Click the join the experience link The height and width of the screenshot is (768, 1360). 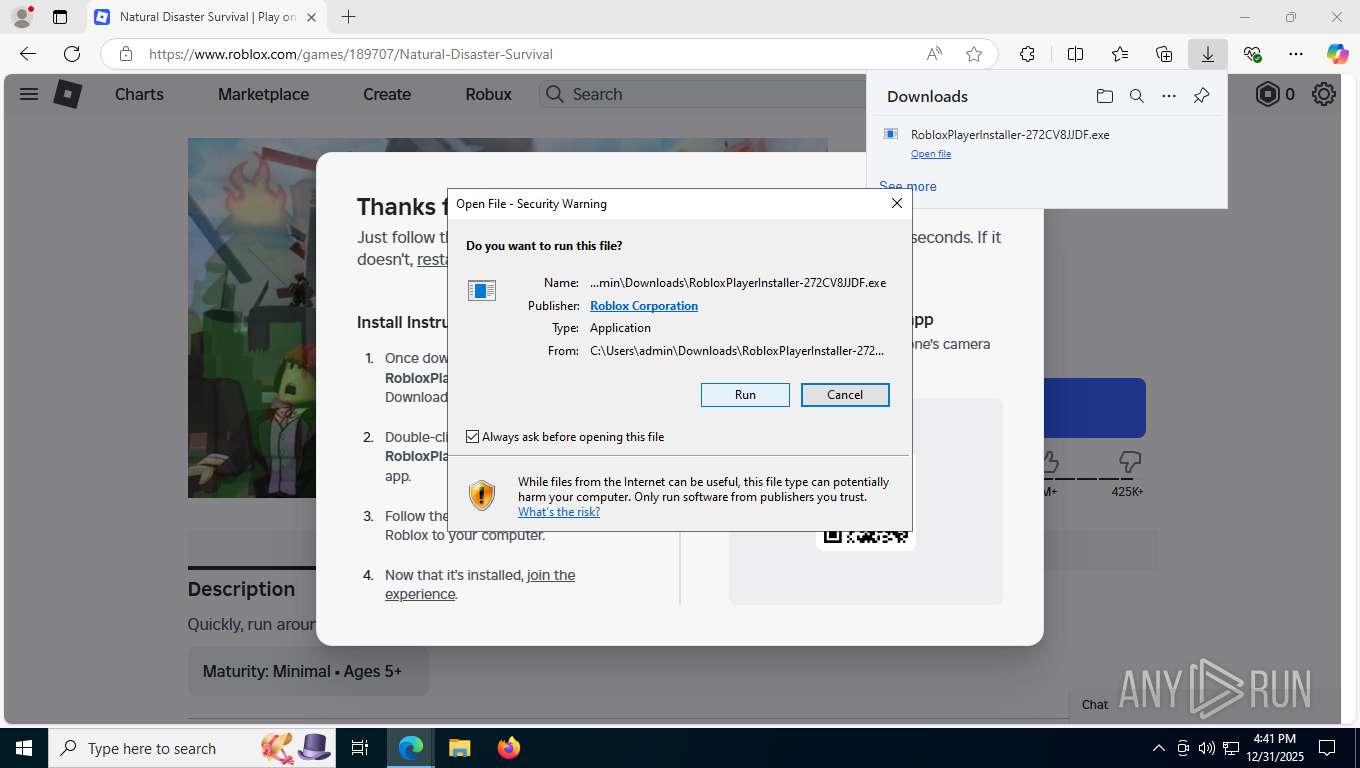coord(480,584)
